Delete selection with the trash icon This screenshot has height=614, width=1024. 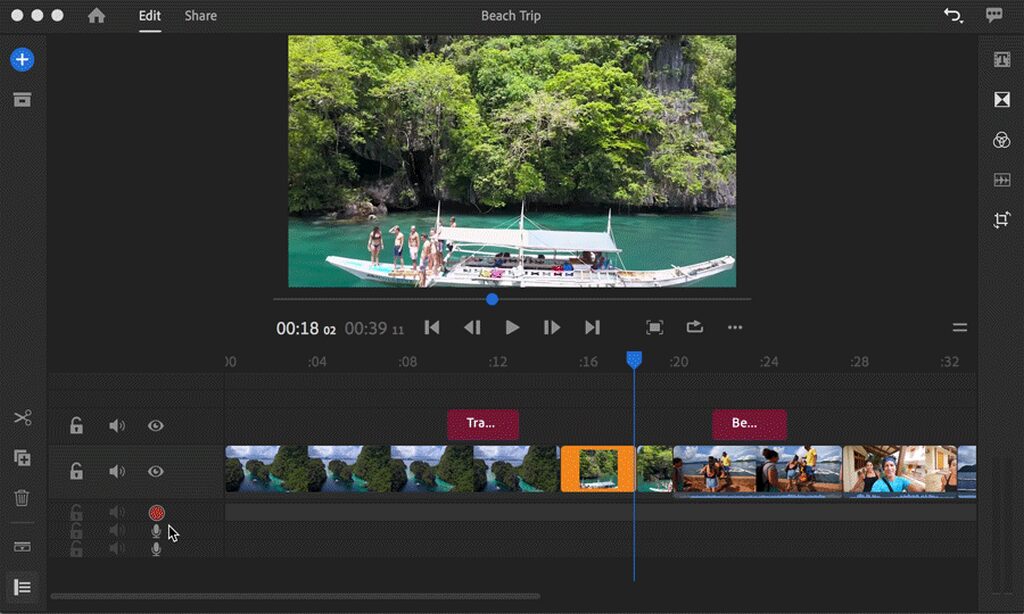(x=22, y=497)
